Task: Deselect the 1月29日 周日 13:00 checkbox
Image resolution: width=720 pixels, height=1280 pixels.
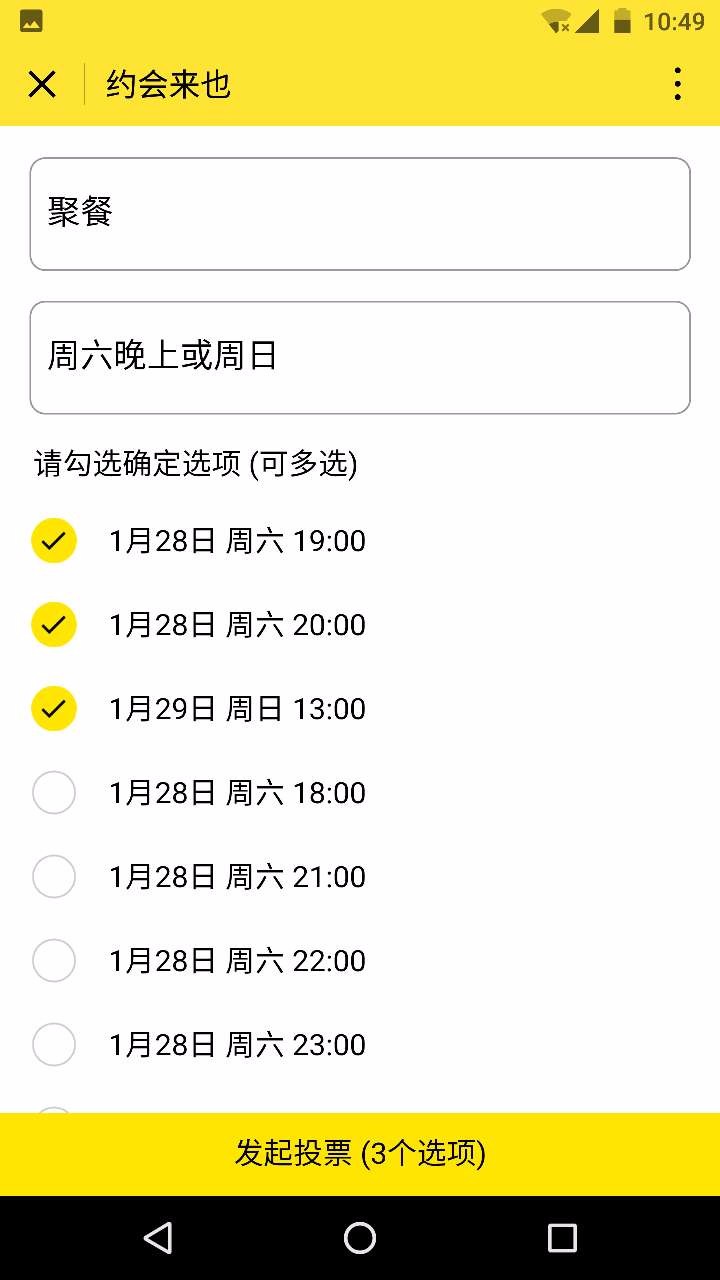Action: (54, 709)
